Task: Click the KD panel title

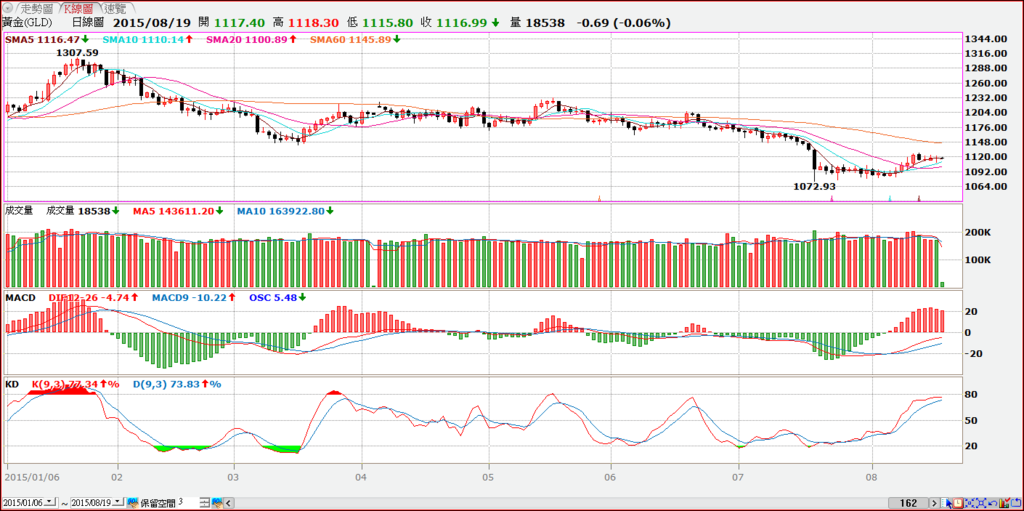Action: (12, 384)
